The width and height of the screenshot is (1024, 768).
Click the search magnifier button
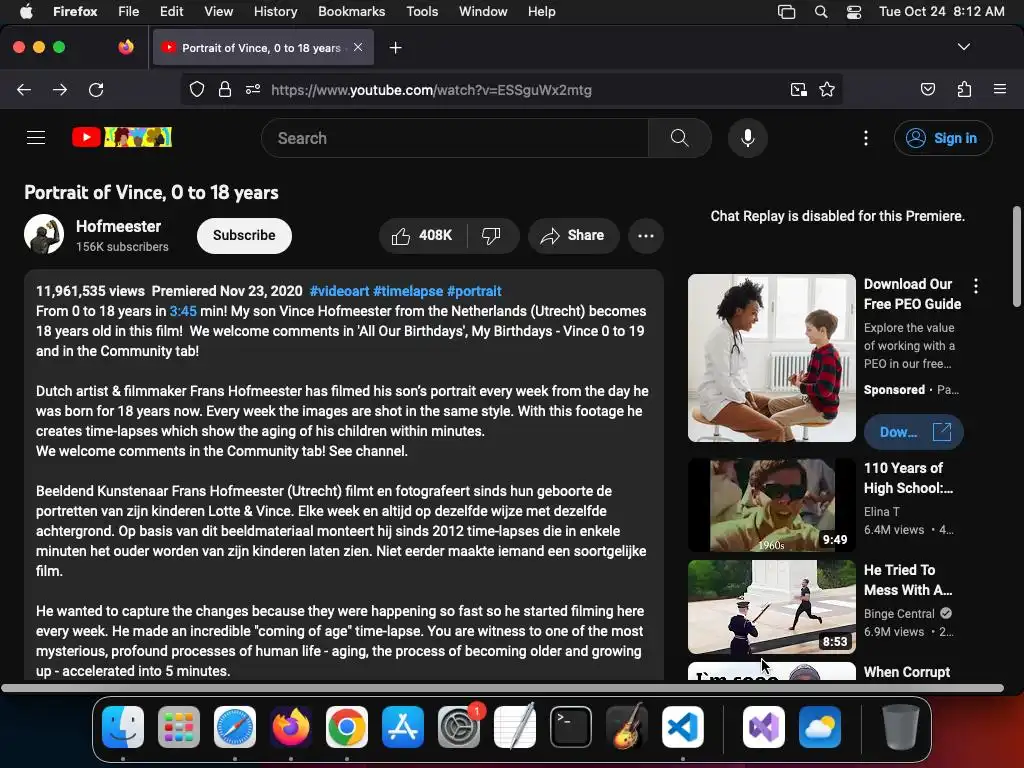679,138
